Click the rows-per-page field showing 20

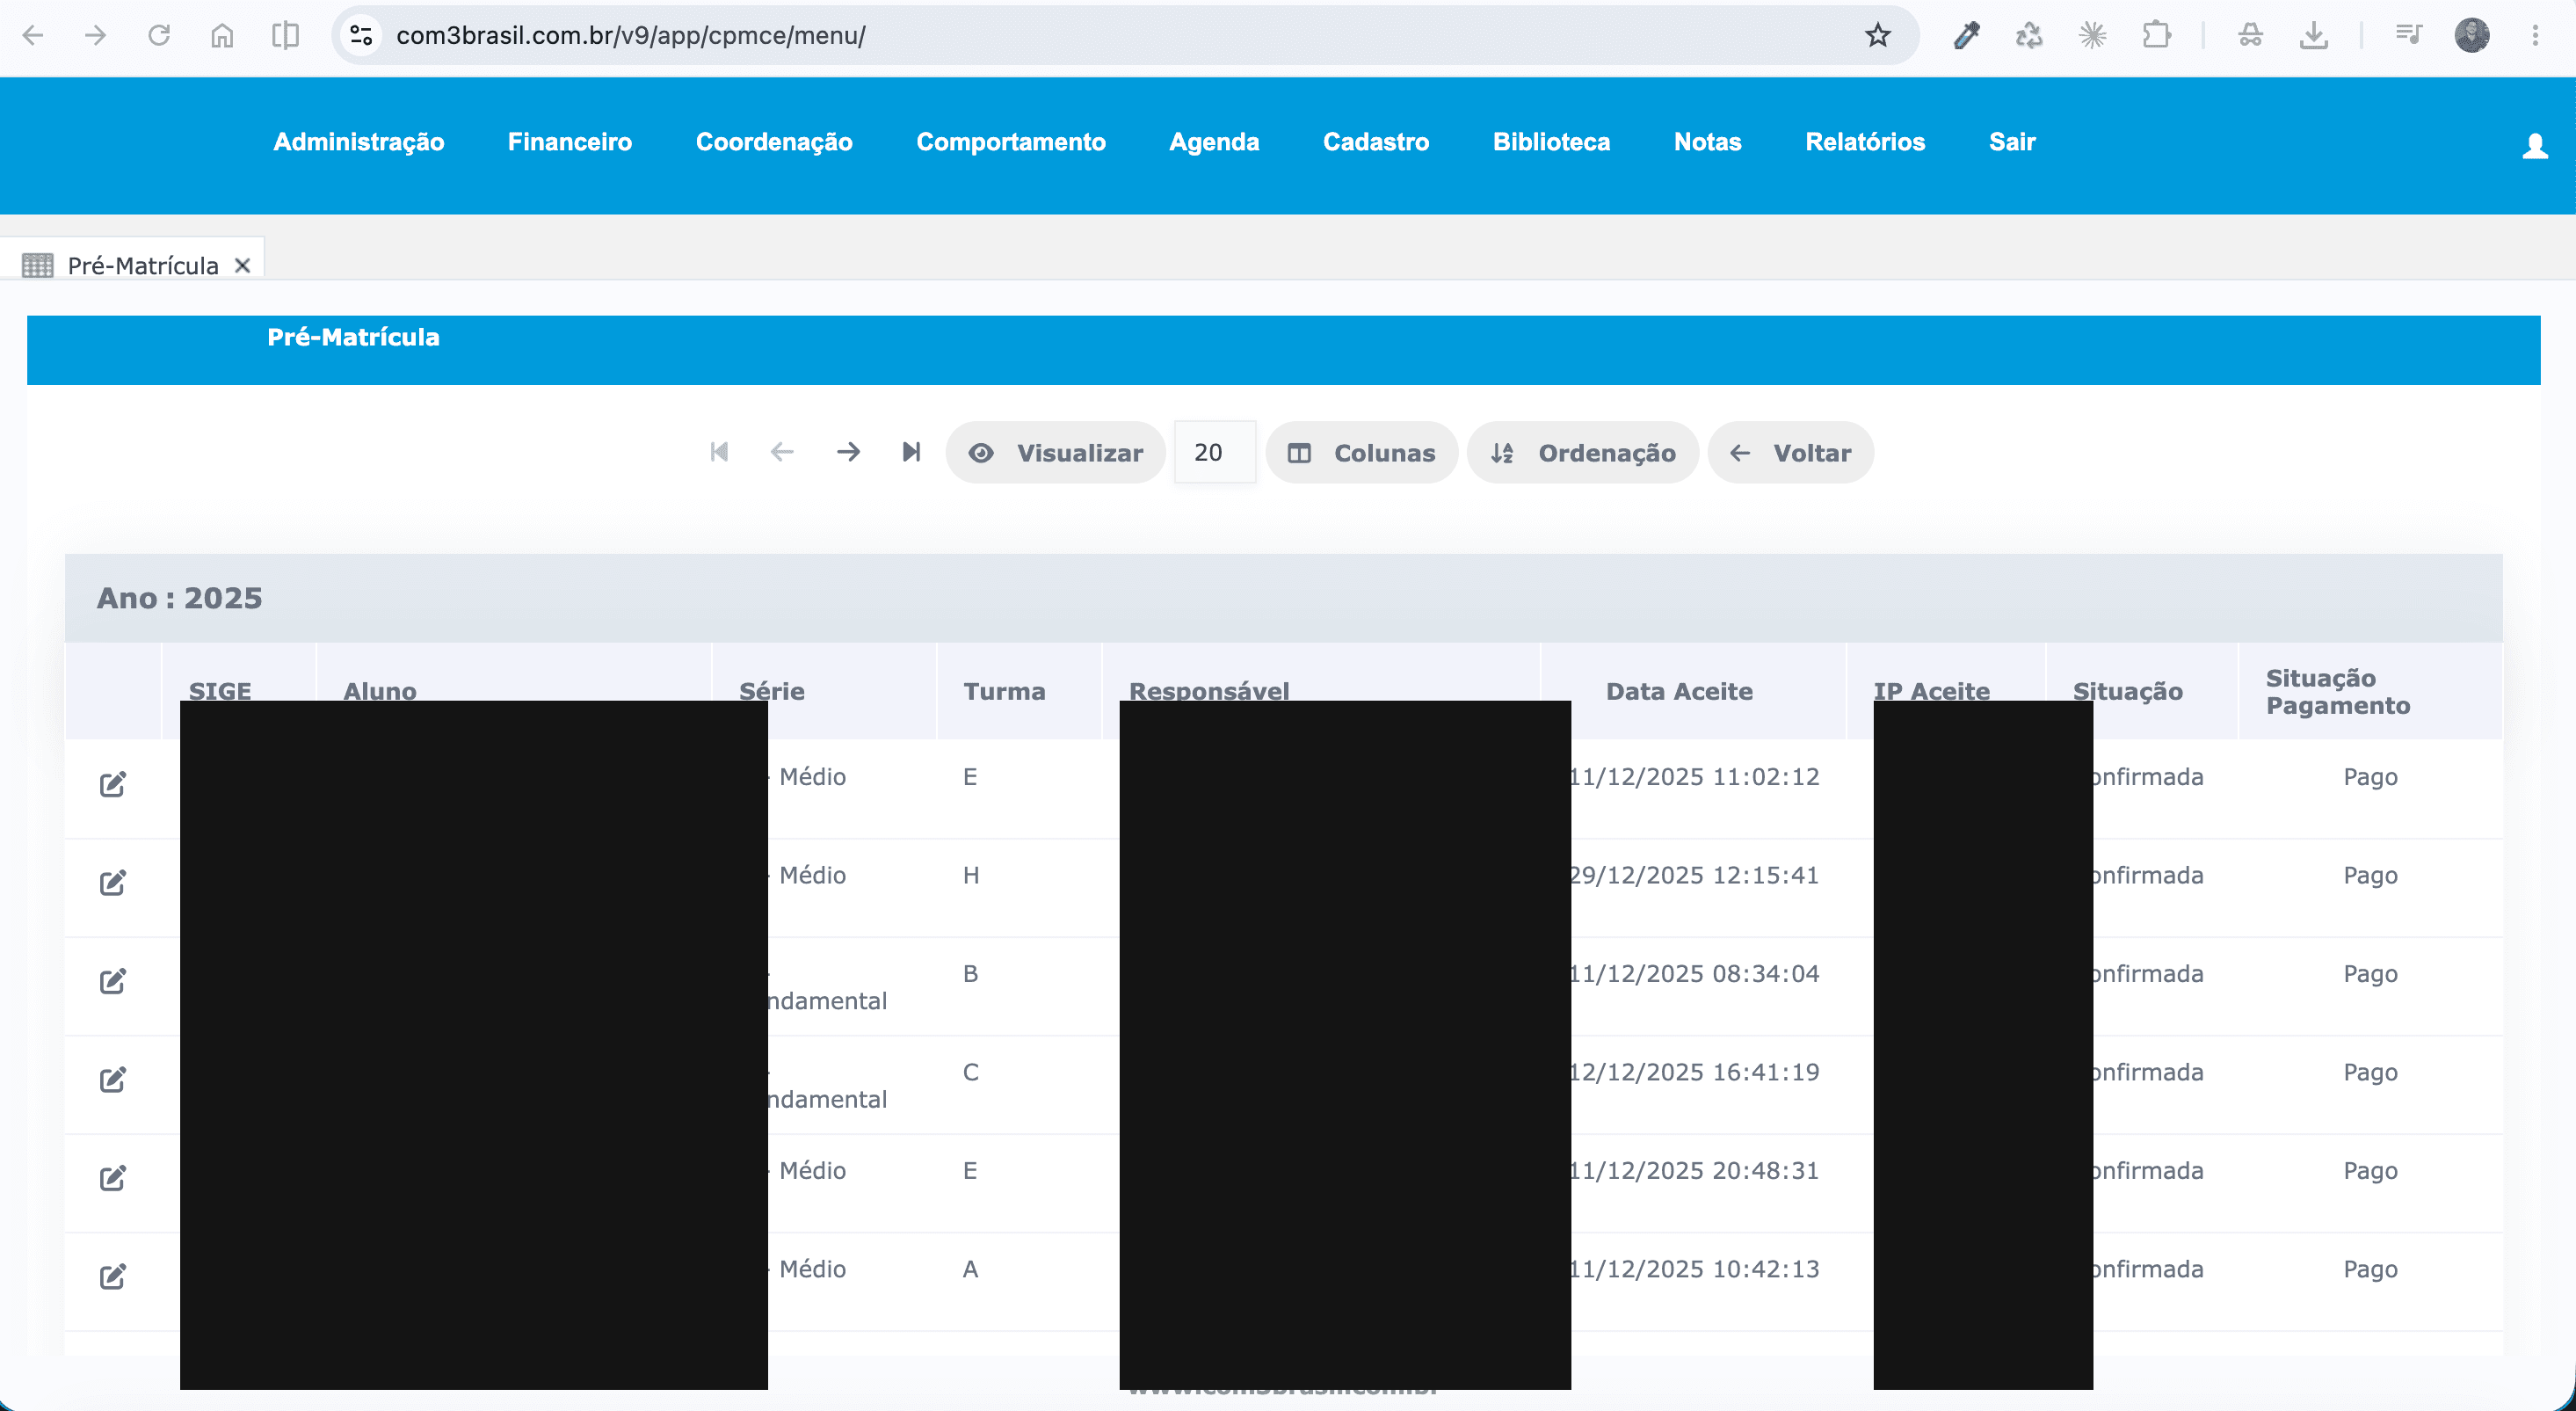tap(1214, 452)
